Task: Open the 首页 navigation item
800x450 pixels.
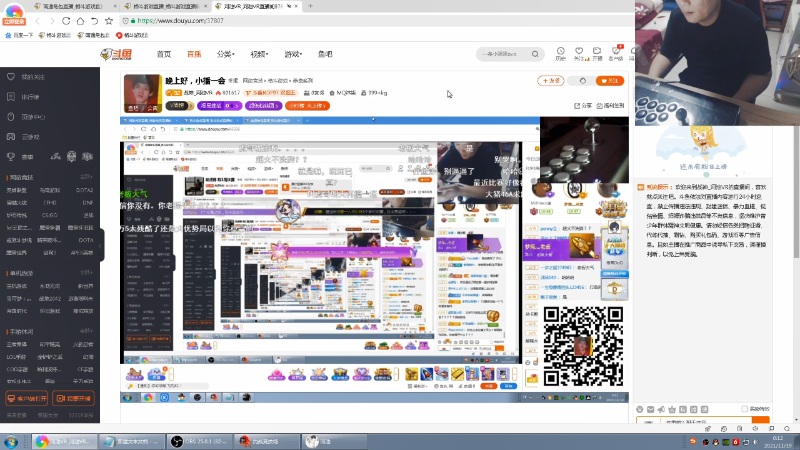Action: tap(164, 54)
